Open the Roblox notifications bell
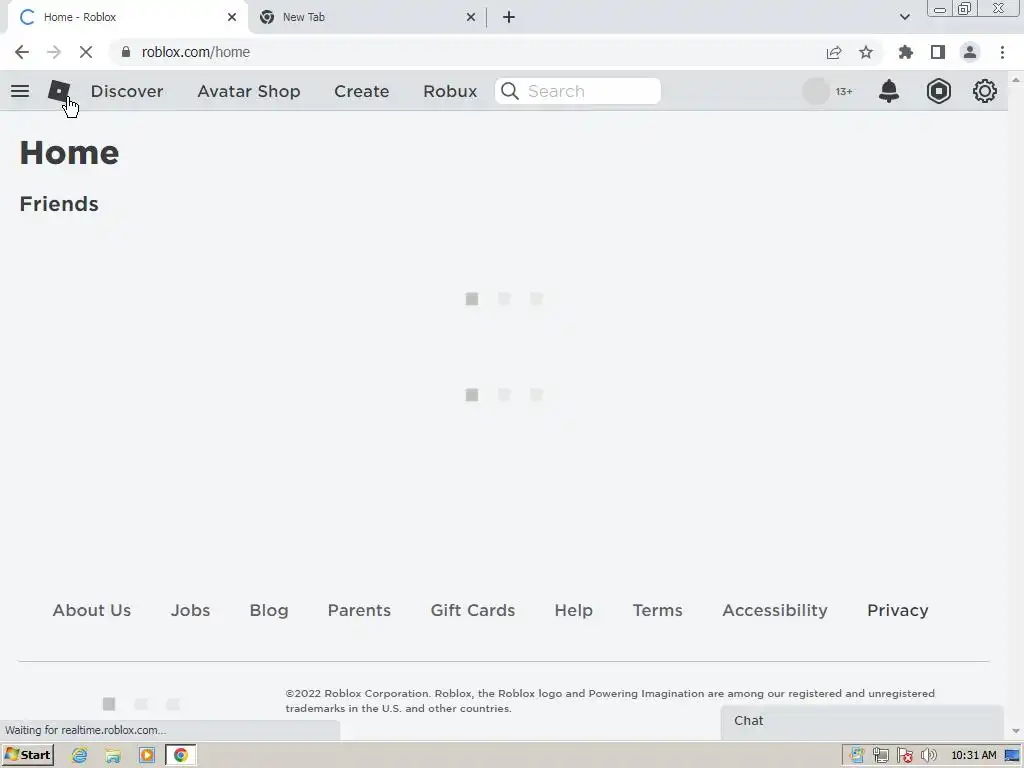Image resolution: width=1024 pixels, height=768 pixels. [x=889, y=91]
